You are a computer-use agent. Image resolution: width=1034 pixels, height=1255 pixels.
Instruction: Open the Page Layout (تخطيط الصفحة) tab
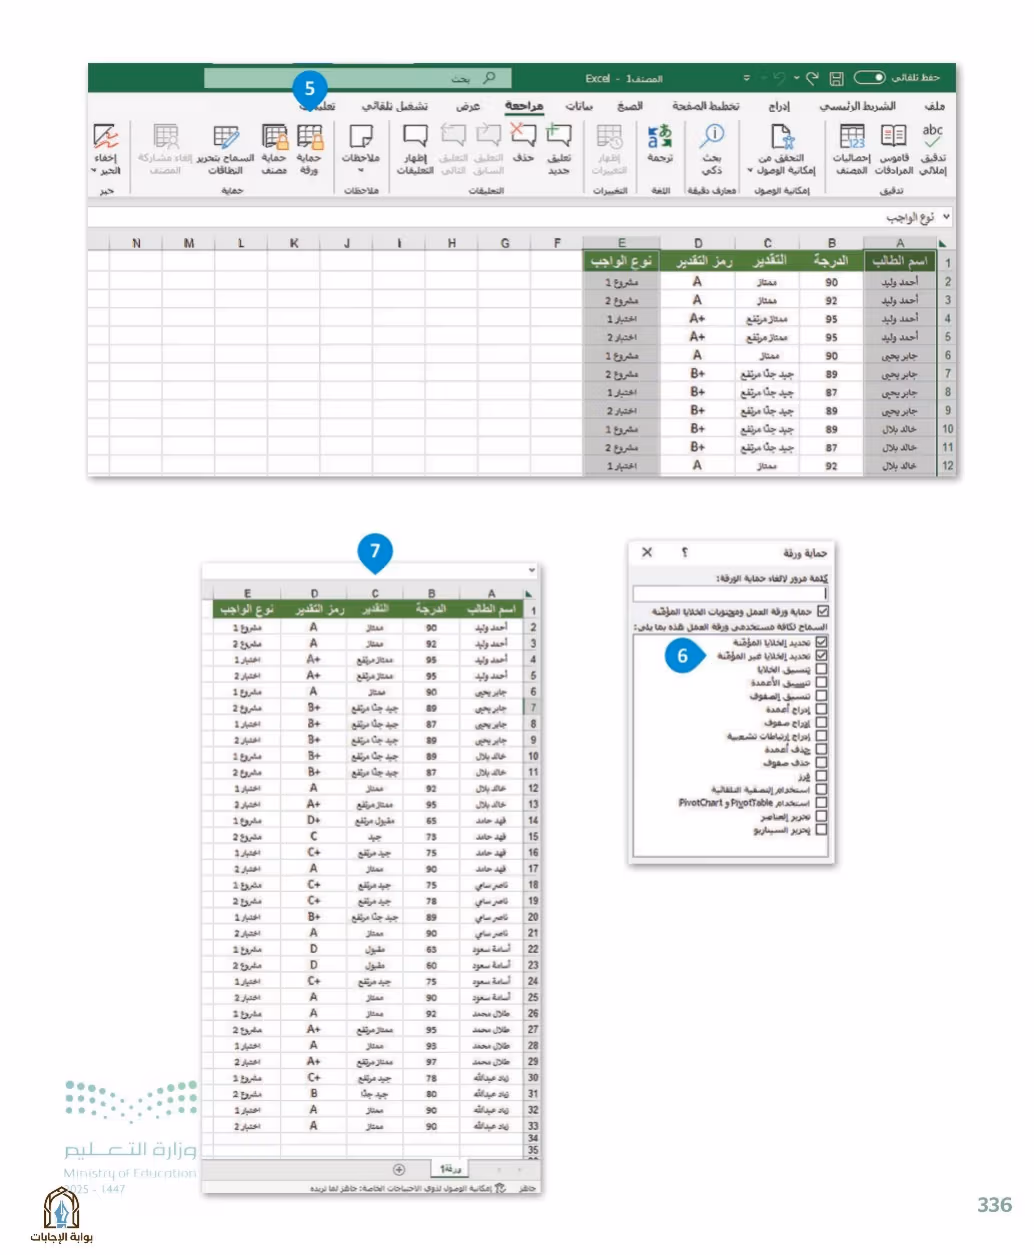(x=706, y=105)
